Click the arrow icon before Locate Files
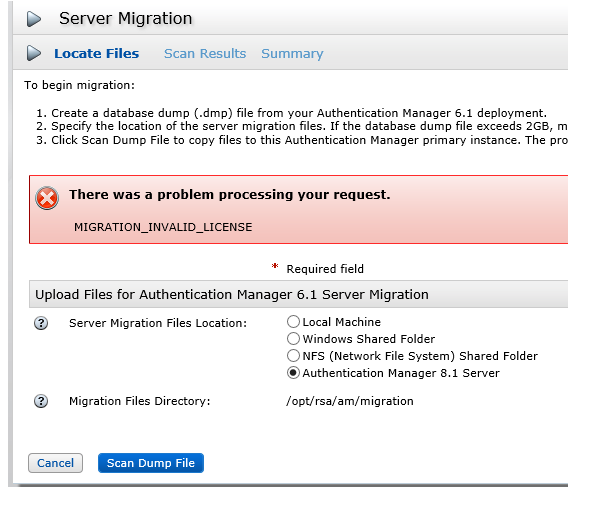606x508 pixels. pos(35,54)
